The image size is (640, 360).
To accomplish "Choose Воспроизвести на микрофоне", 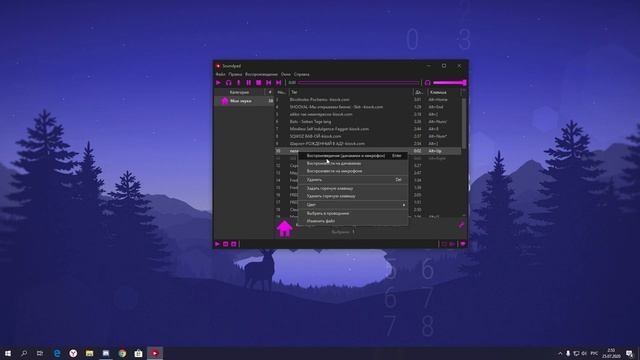I will point(353,171).
